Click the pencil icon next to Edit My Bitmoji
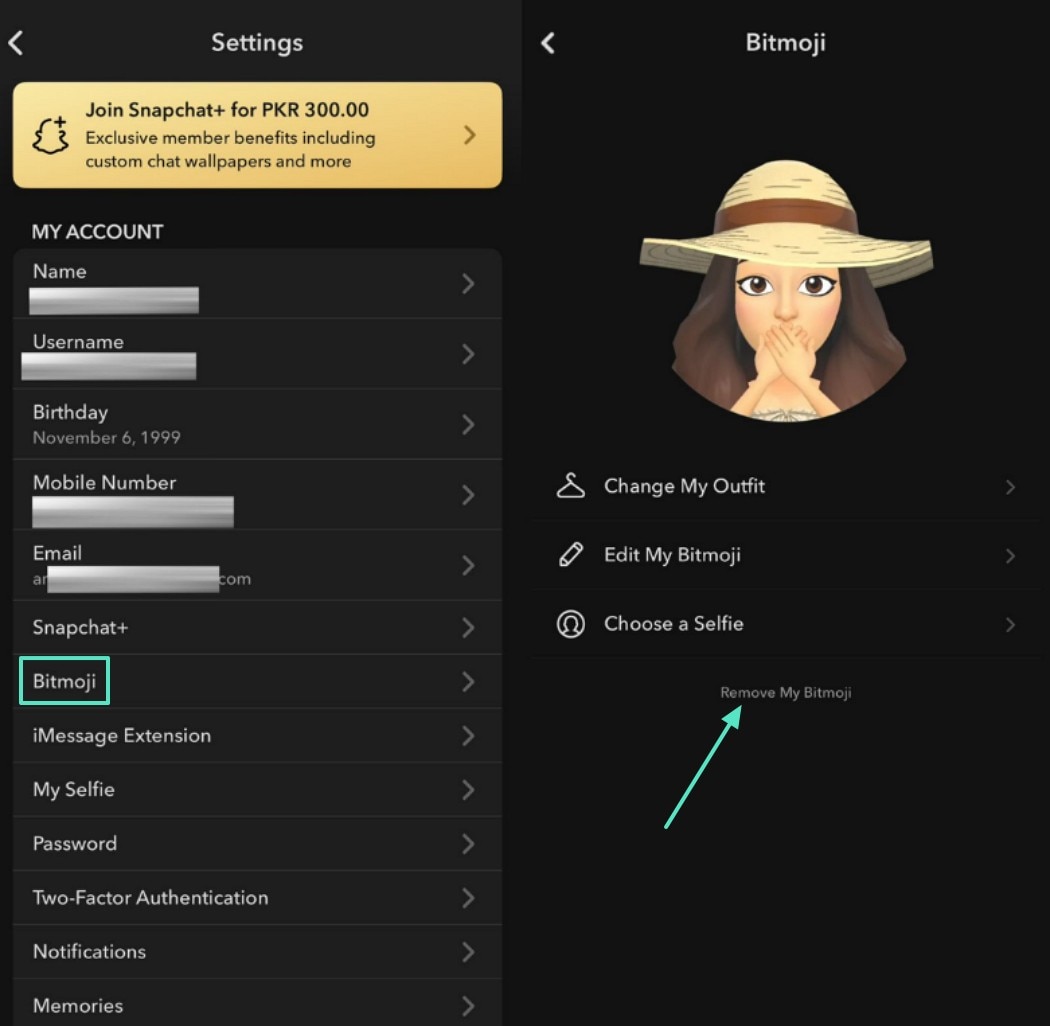The height and width of the screenshot is (1026, 1050). point(569,556)
